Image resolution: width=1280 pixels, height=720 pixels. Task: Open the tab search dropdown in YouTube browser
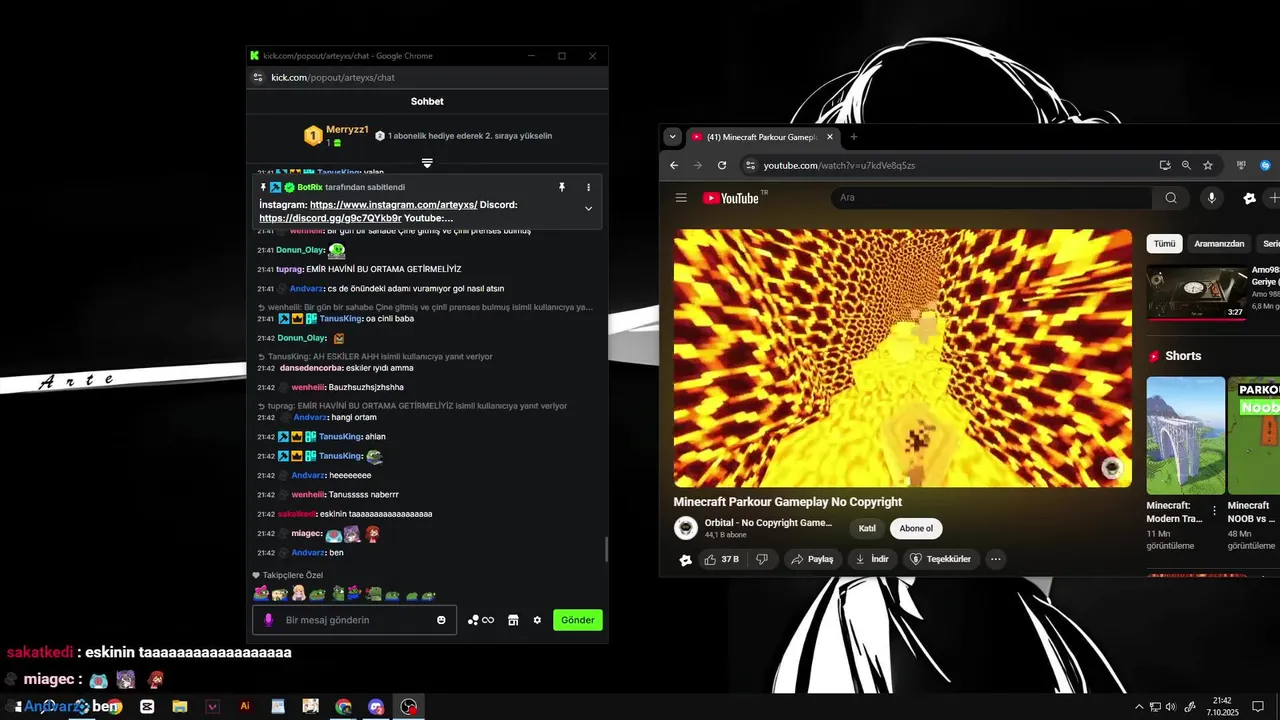coord(672,137)
